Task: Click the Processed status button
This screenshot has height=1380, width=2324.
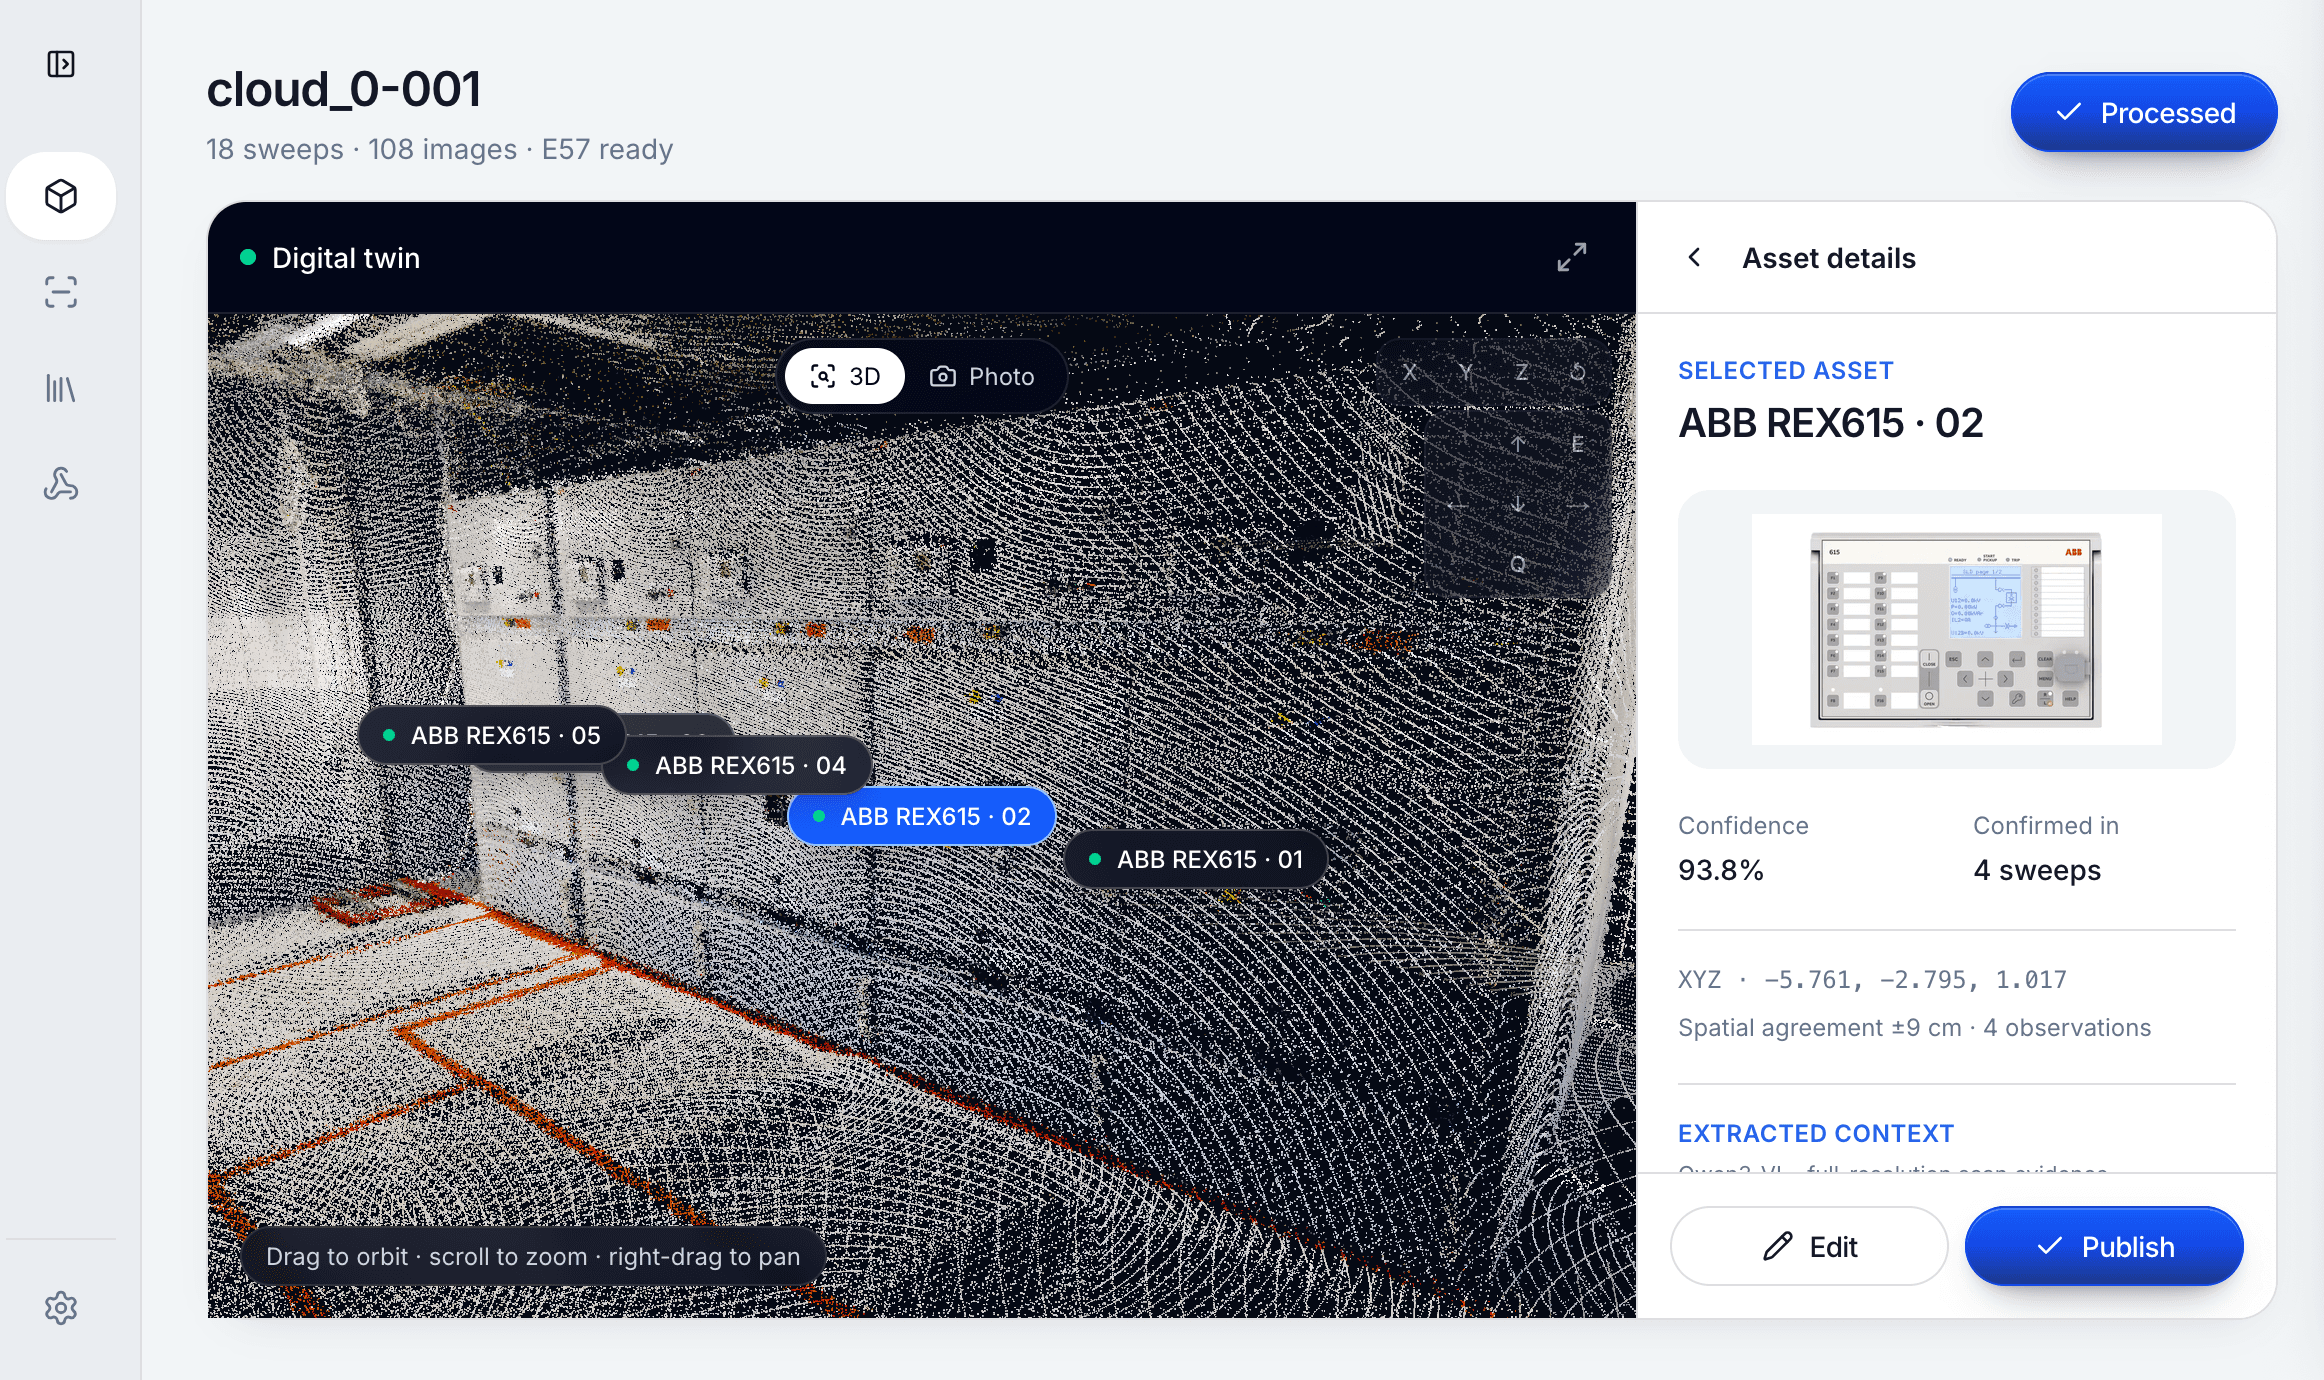Action: pyautogui.click(x=2144, y=112)
